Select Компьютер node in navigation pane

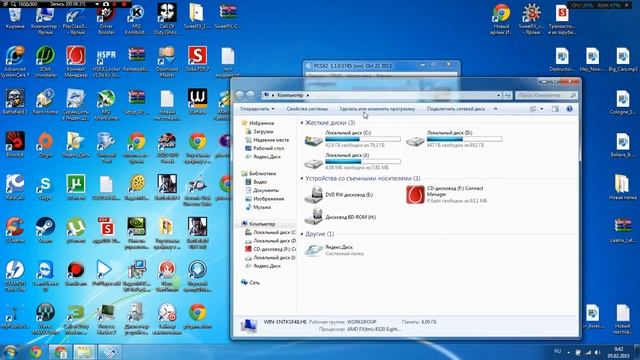(258, 224)
